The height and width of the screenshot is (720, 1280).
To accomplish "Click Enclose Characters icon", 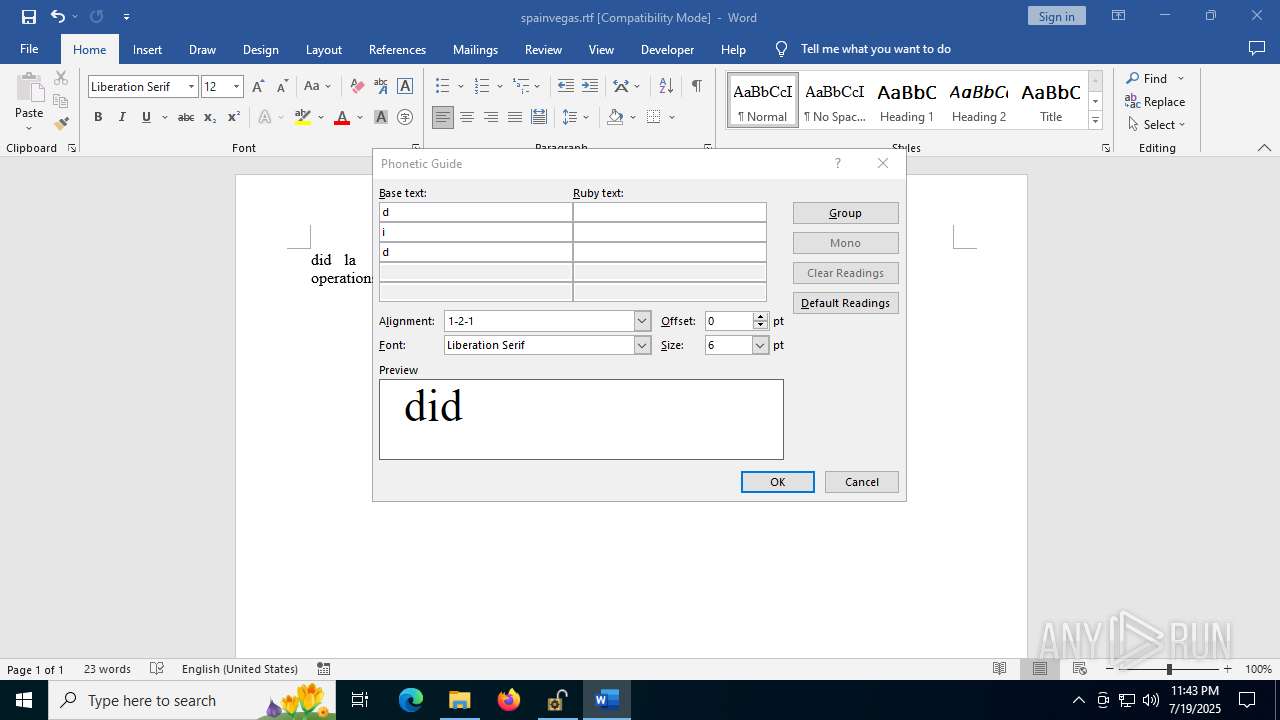I will pyautogui.click(x=405, y=117).
